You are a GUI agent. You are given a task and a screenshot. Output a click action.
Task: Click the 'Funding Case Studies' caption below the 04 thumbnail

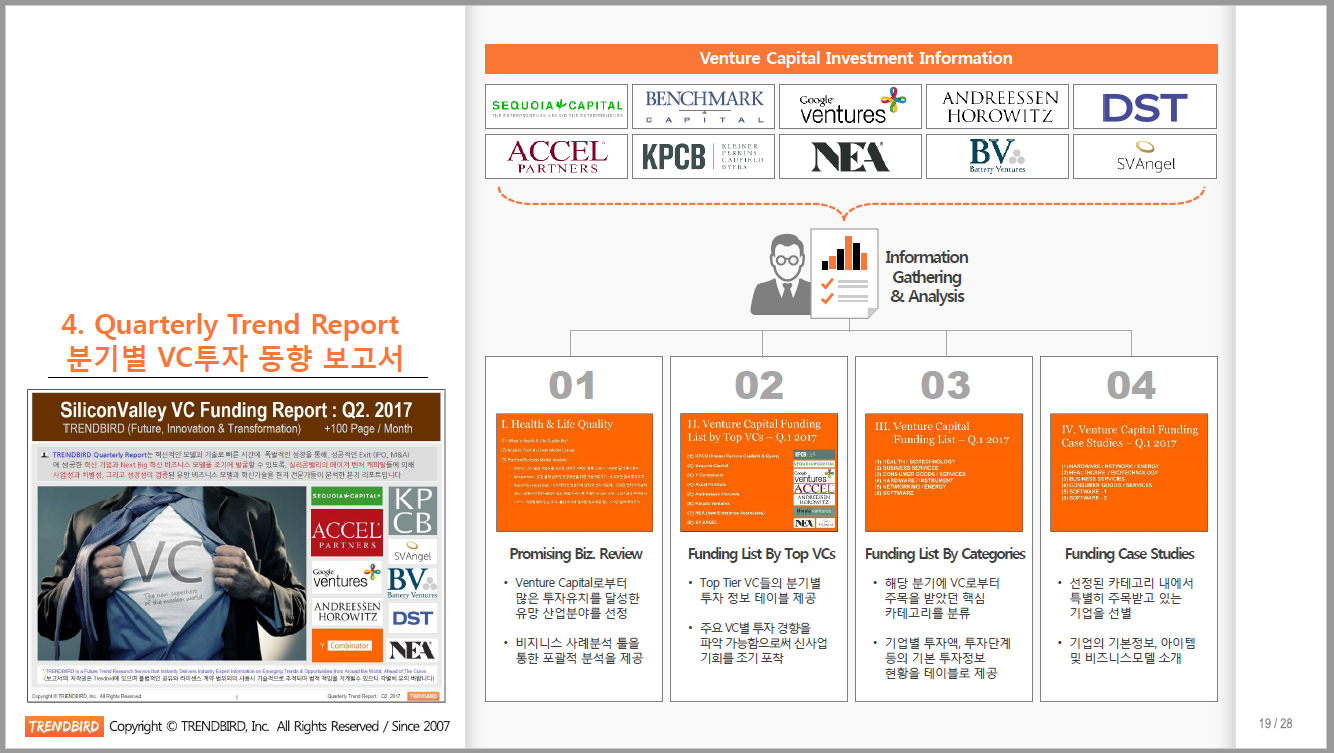(1130, 554)
